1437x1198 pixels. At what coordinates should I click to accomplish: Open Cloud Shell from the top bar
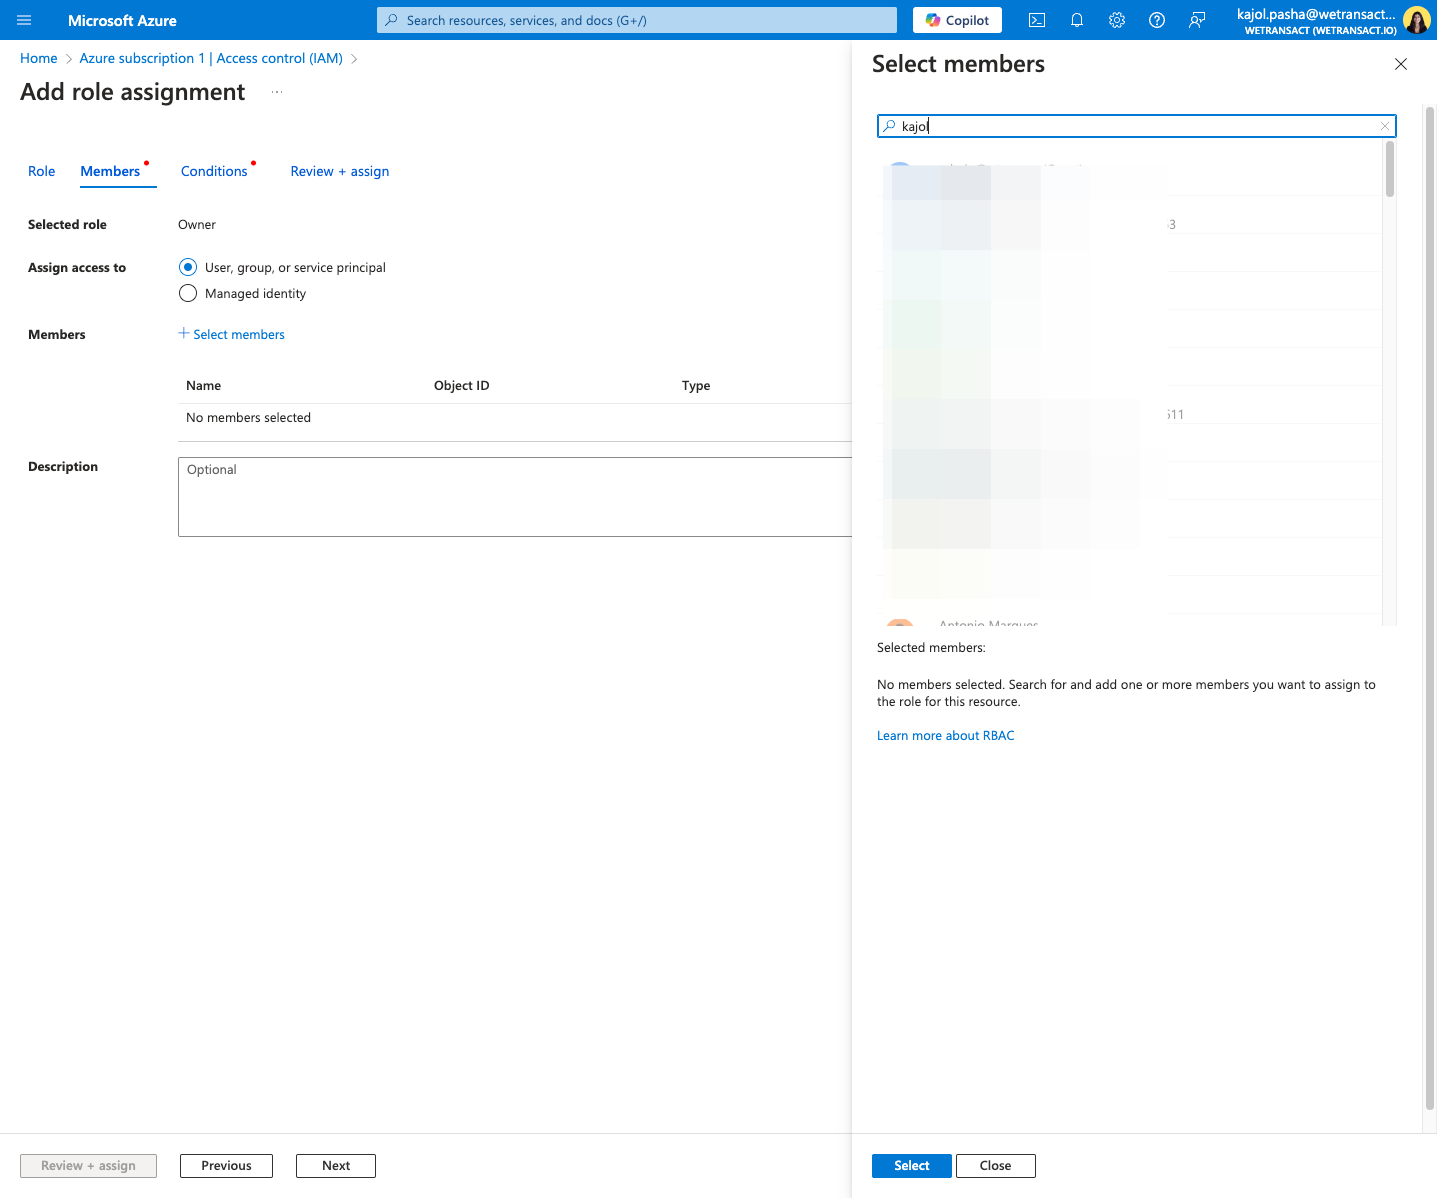point(1037,20)
